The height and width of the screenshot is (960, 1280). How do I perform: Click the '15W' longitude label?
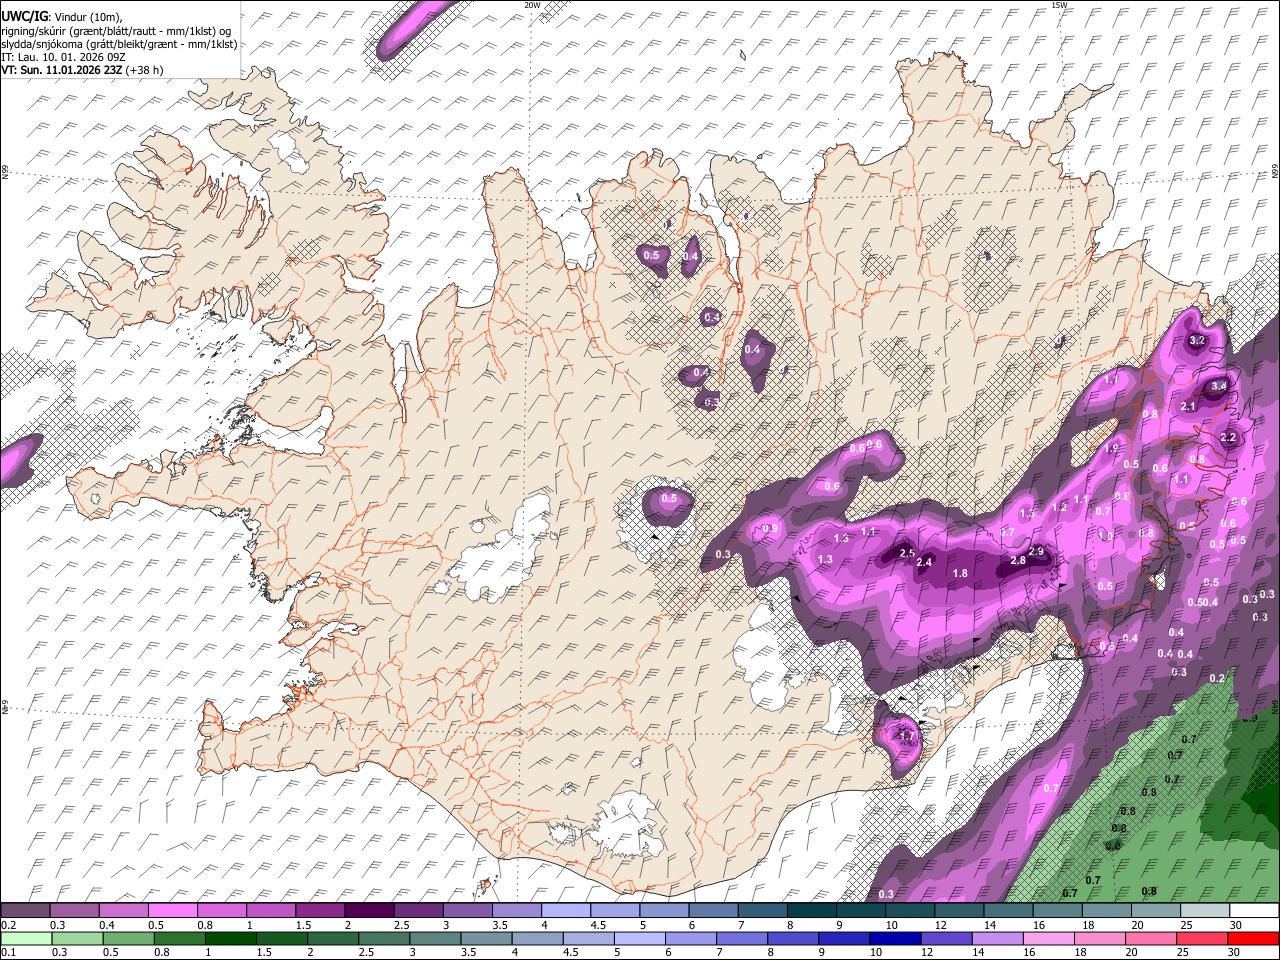pyautogui.click(x=1059, y=5)
